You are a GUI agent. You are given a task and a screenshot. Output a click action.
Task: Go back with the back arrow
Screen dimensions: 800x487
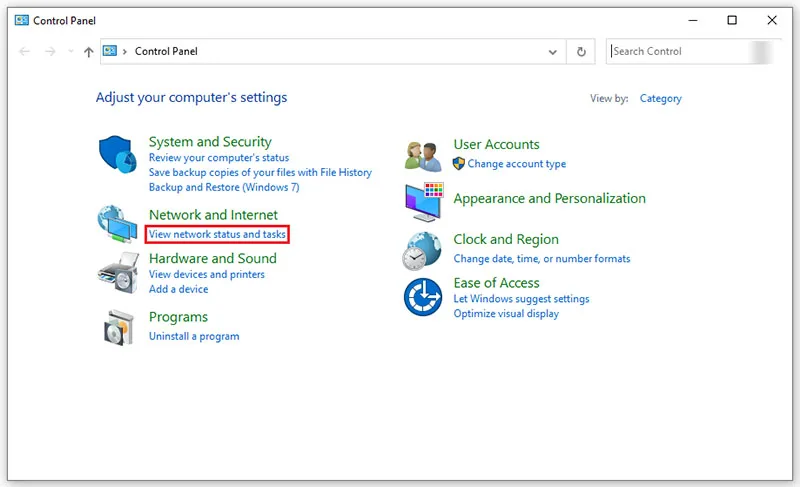click(x=24, y=52)
